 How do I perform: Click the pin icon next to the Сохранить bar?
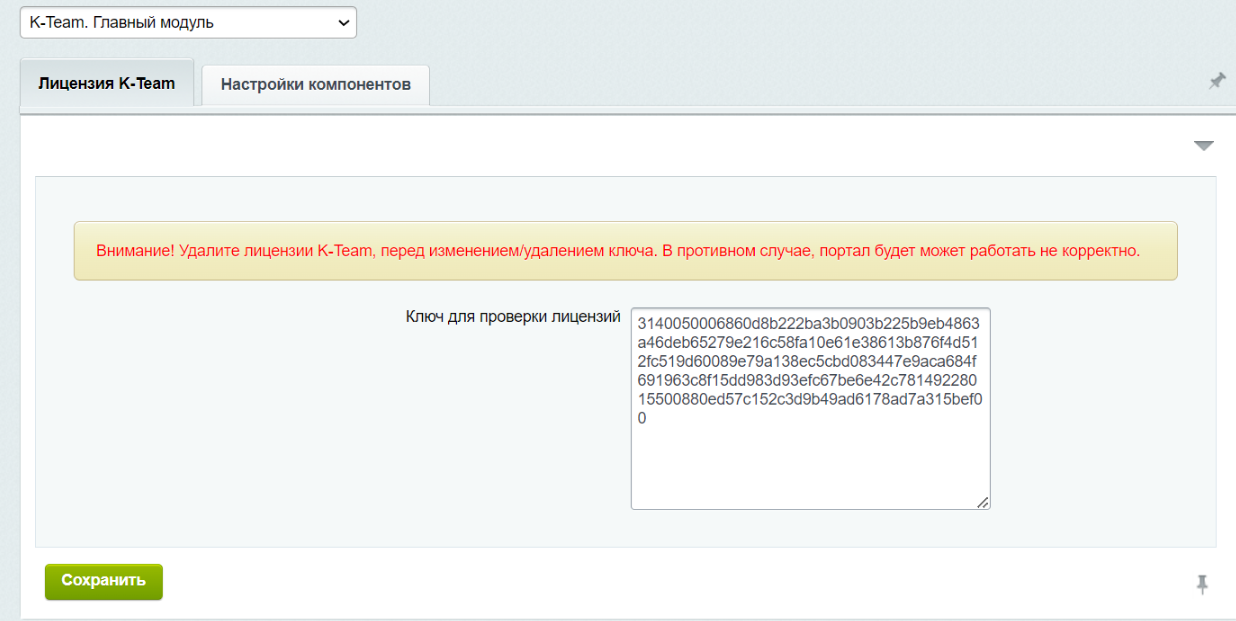tap(1203, 585)
